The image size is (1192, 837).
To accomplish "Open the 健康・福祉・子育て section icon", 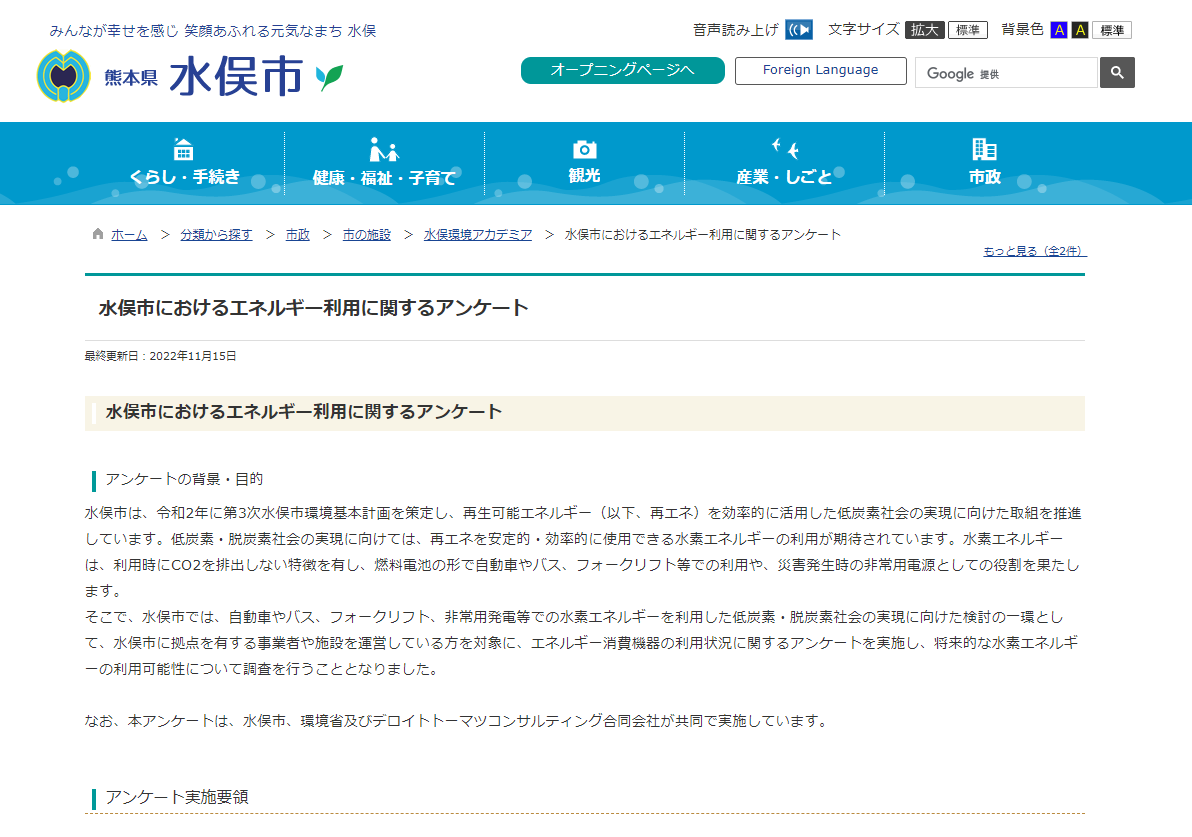I will [x=383, y=148].
